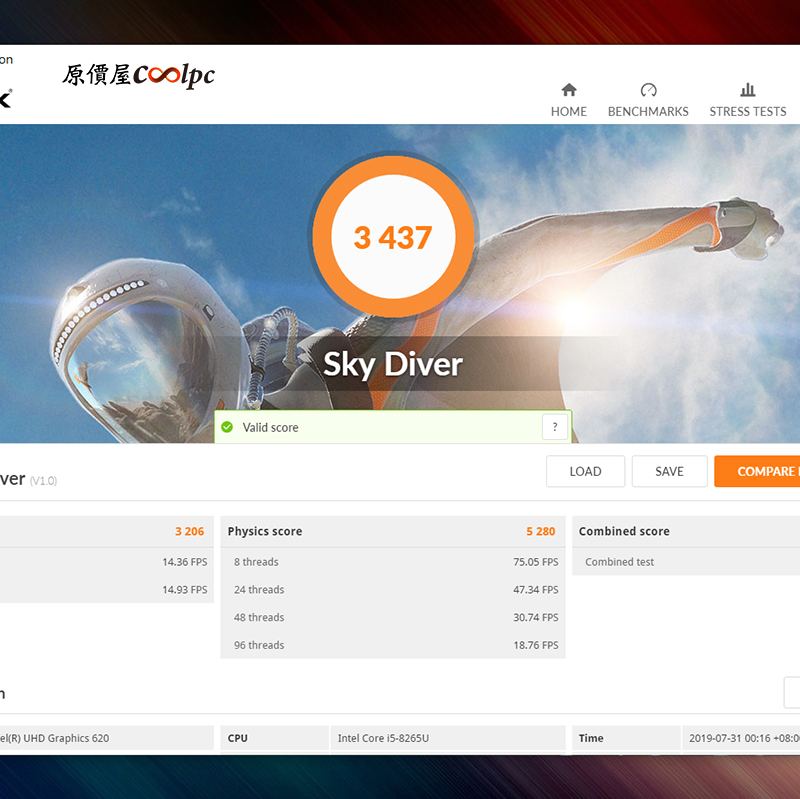Click the Time label cell
The image size is (800, 799).
626,738
